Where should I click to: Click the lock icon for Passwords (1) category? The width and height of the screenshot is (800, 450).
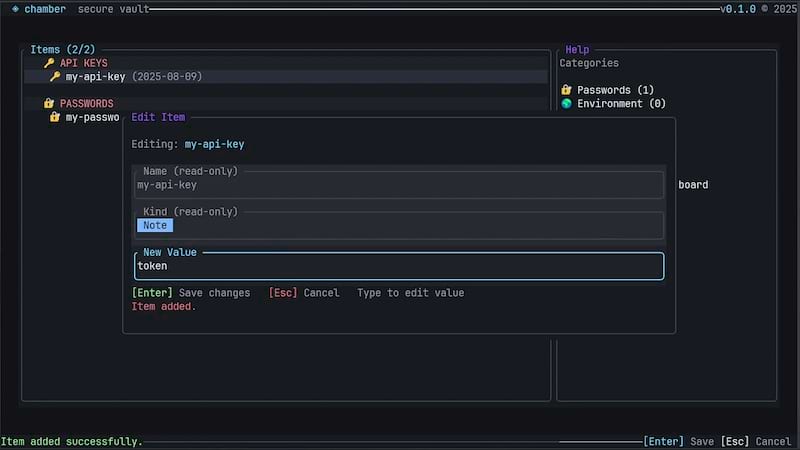point(566,90)
